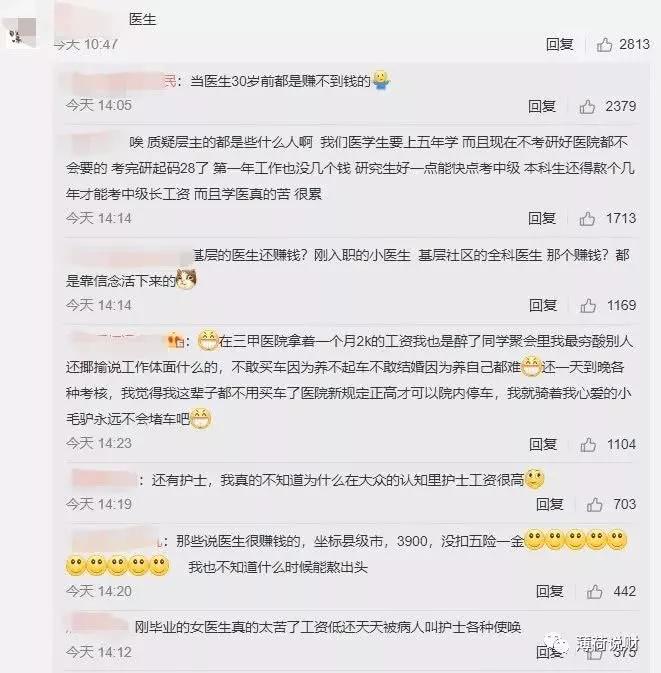The width and height of the screenshot is (661, 673).
Task: Like the top comment with 2813 likes
Action: click(x=604, y=44)
